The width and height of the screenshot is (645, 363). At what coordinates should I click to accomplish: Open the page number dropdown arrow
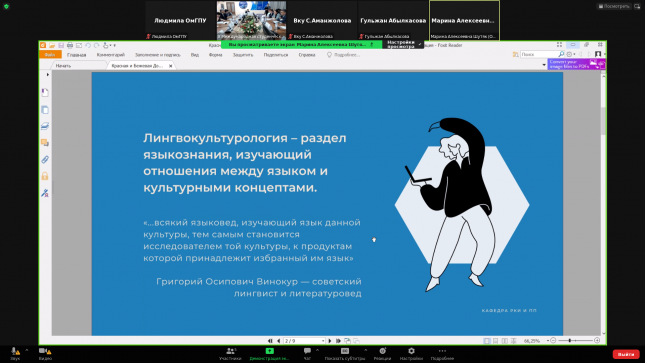[x=323, y=341]
